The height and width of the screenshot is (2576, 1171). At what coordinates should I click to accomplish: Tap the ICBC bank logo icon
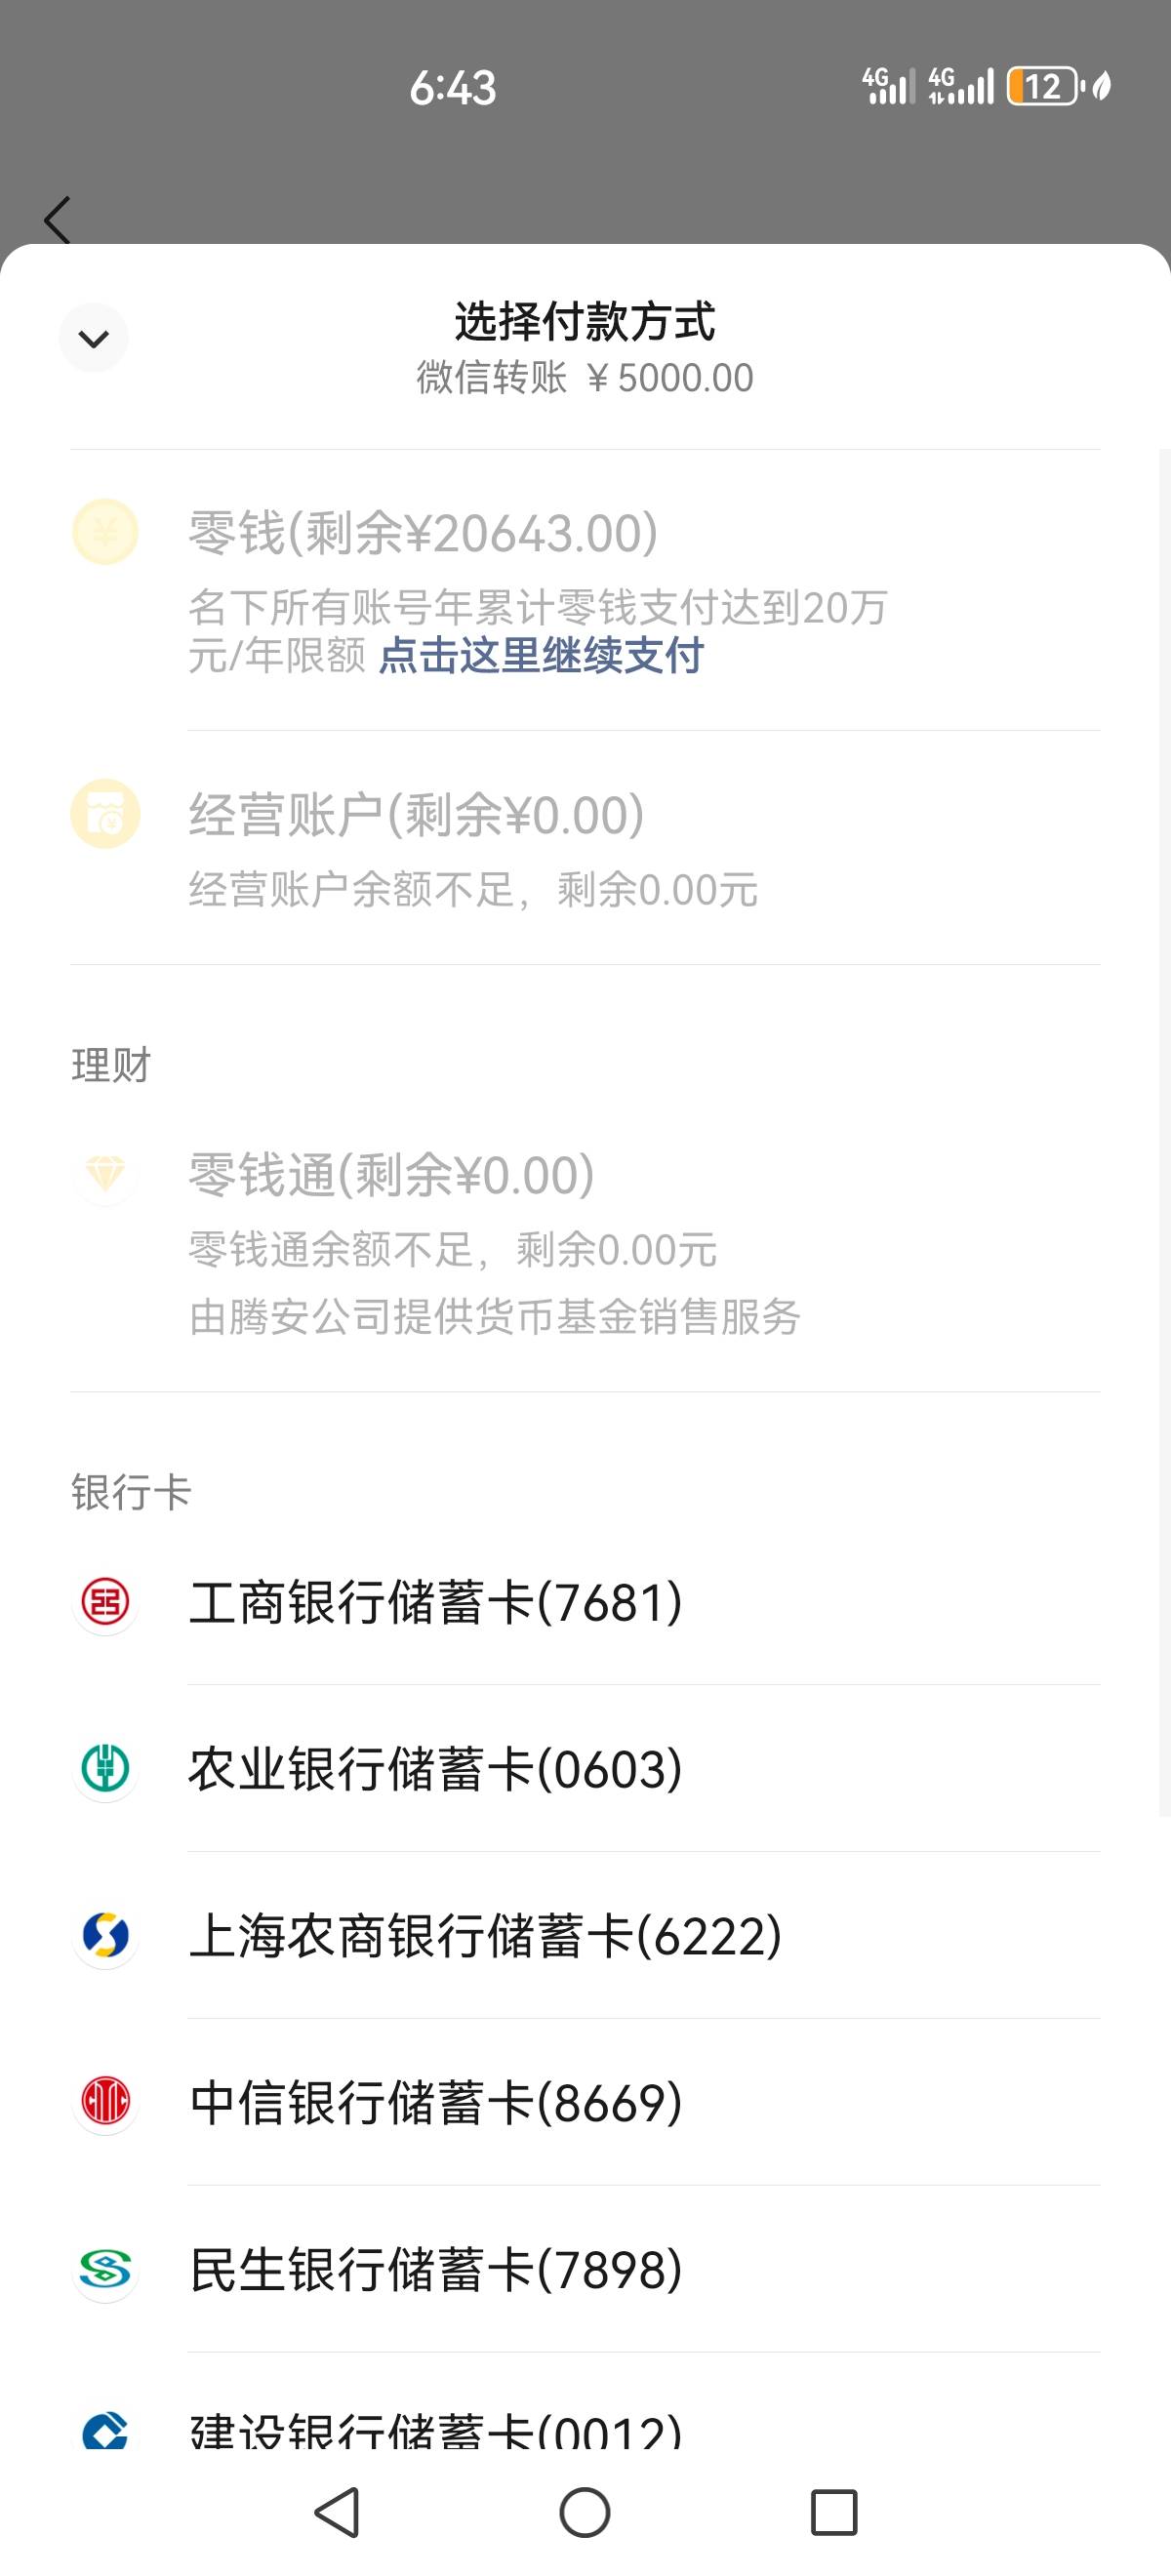[105, 1602]
